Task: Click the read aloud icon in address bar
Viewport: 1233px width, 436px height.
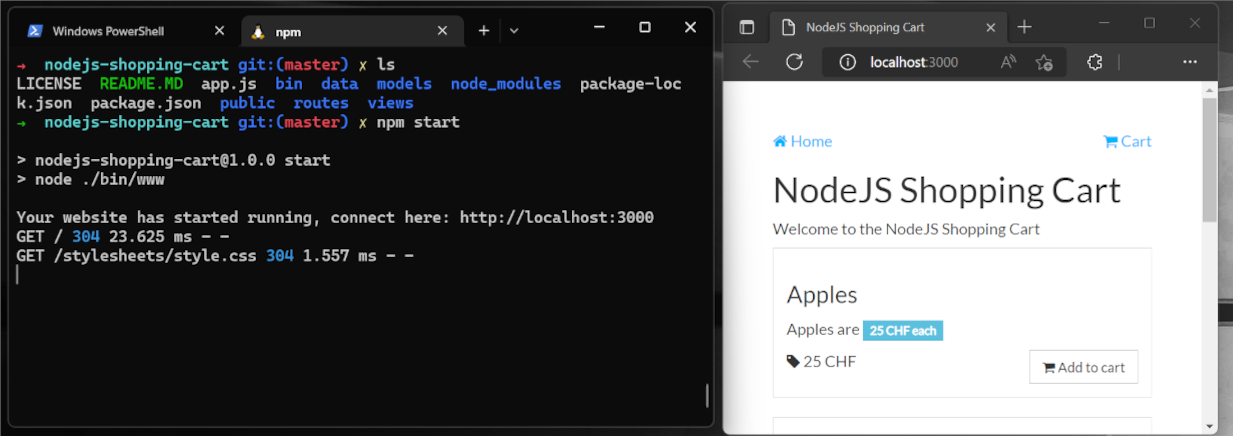Action: coord(1008,62)
